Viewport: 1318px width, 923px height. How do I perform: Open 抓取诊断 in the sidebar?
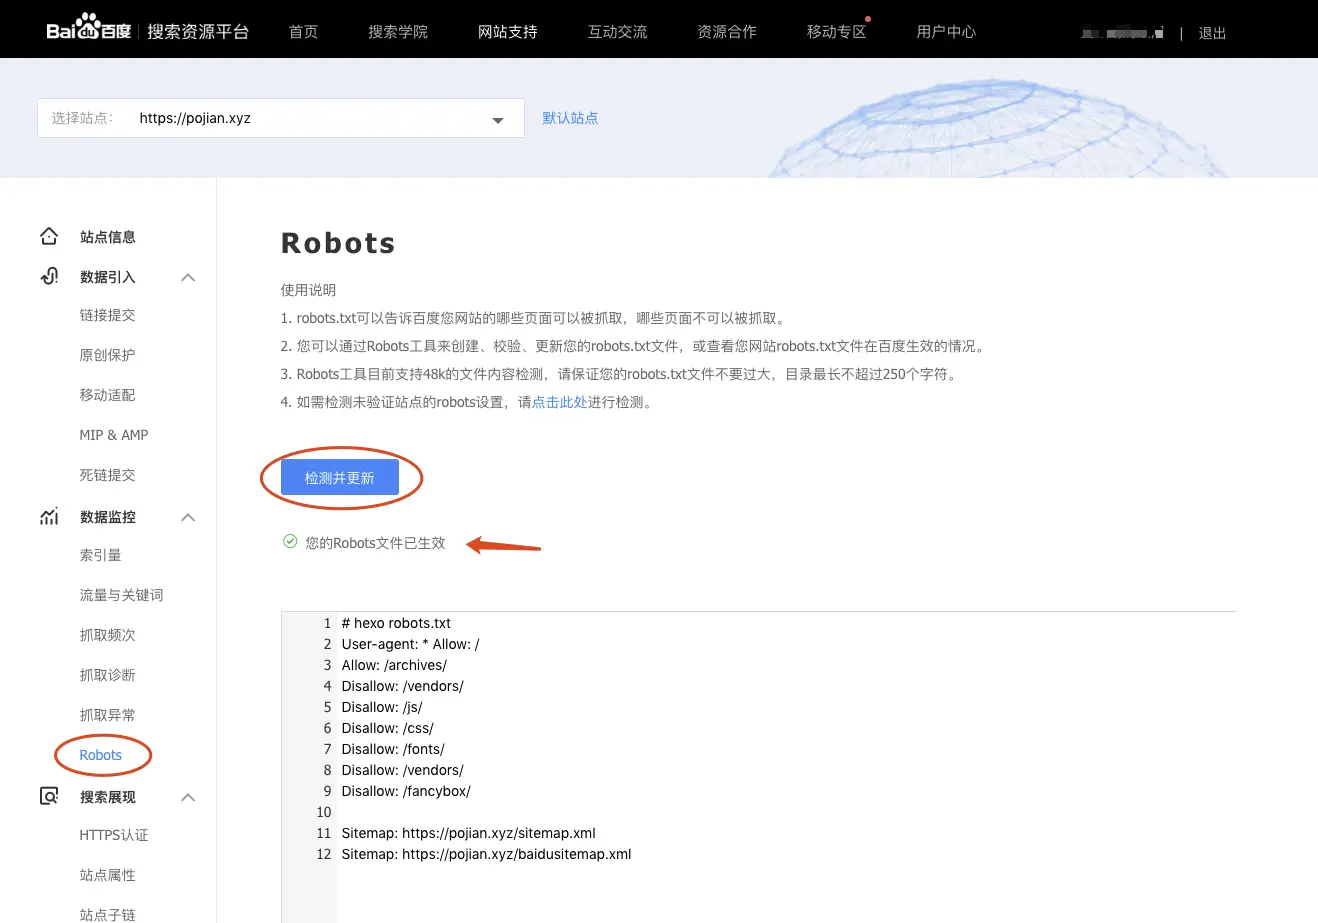108,675
